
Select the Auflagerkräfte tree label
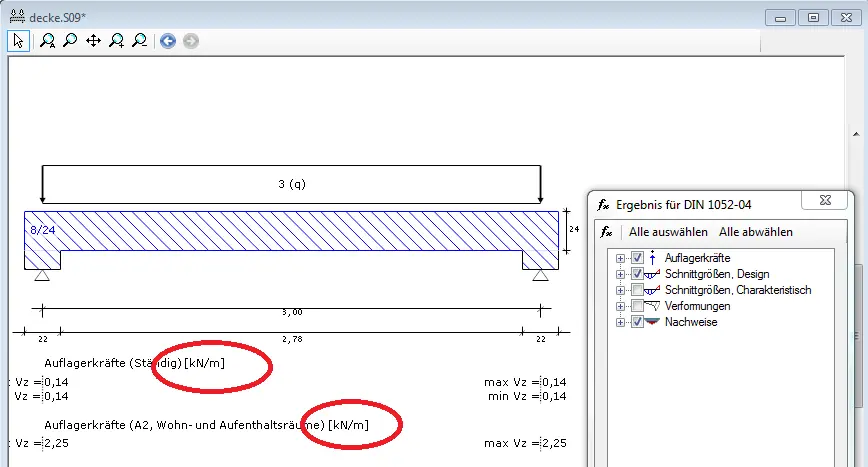(698, 258)
